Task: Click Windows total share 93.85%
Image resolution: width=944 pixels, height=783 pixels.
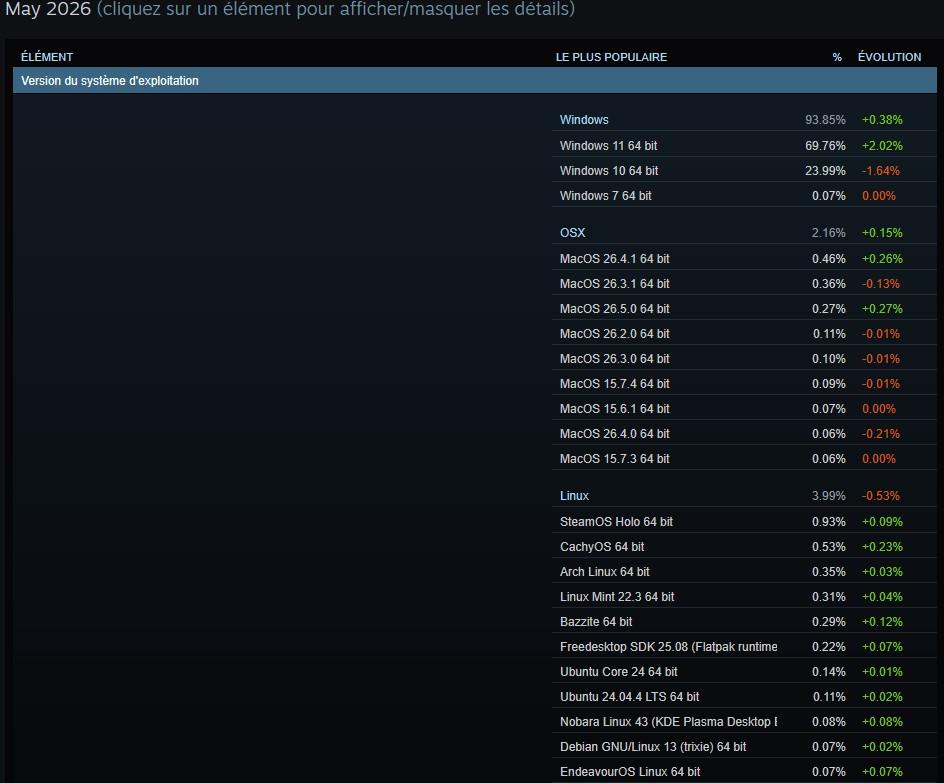Action: [x=825, y=120]
